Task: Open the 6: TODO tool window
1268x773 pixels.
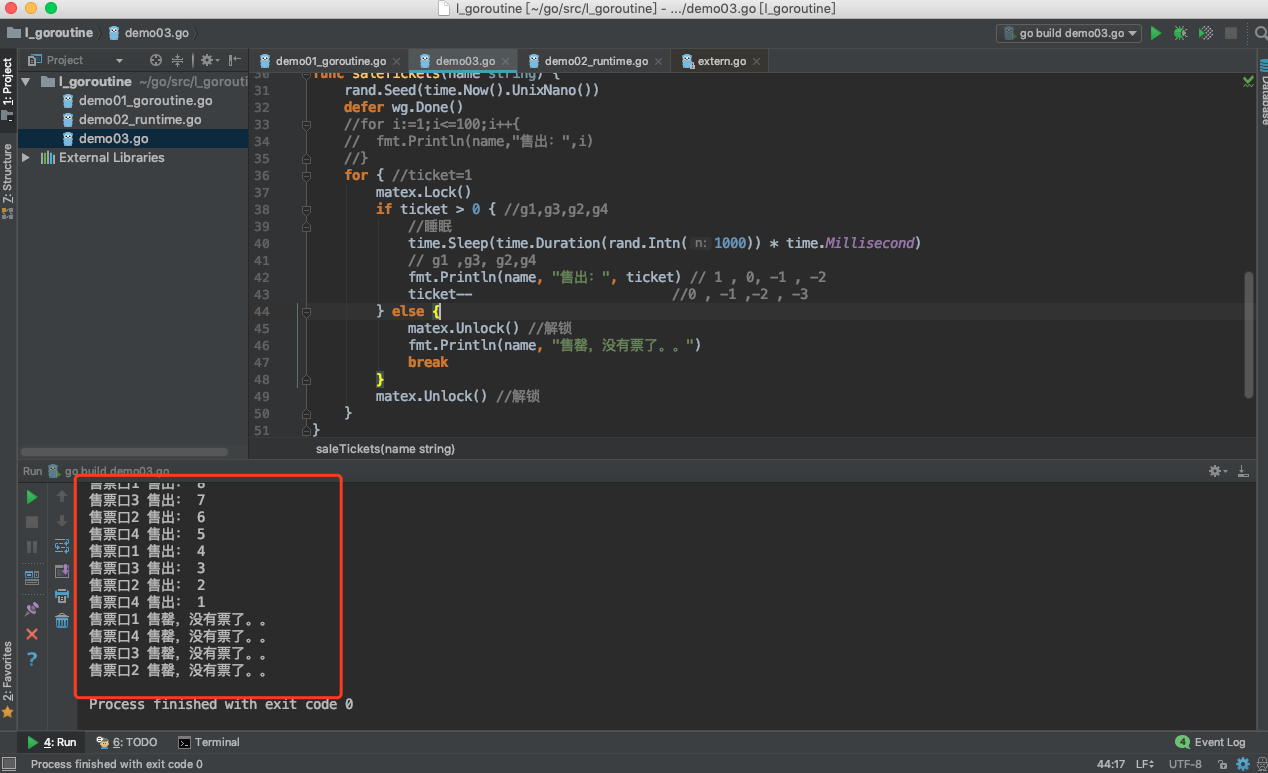Action: (x=127, y=742)
